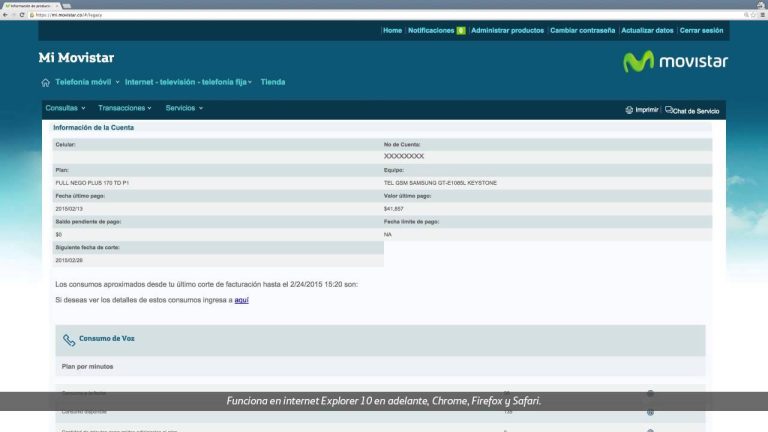Click the green Notificaciones count badge

461,31
